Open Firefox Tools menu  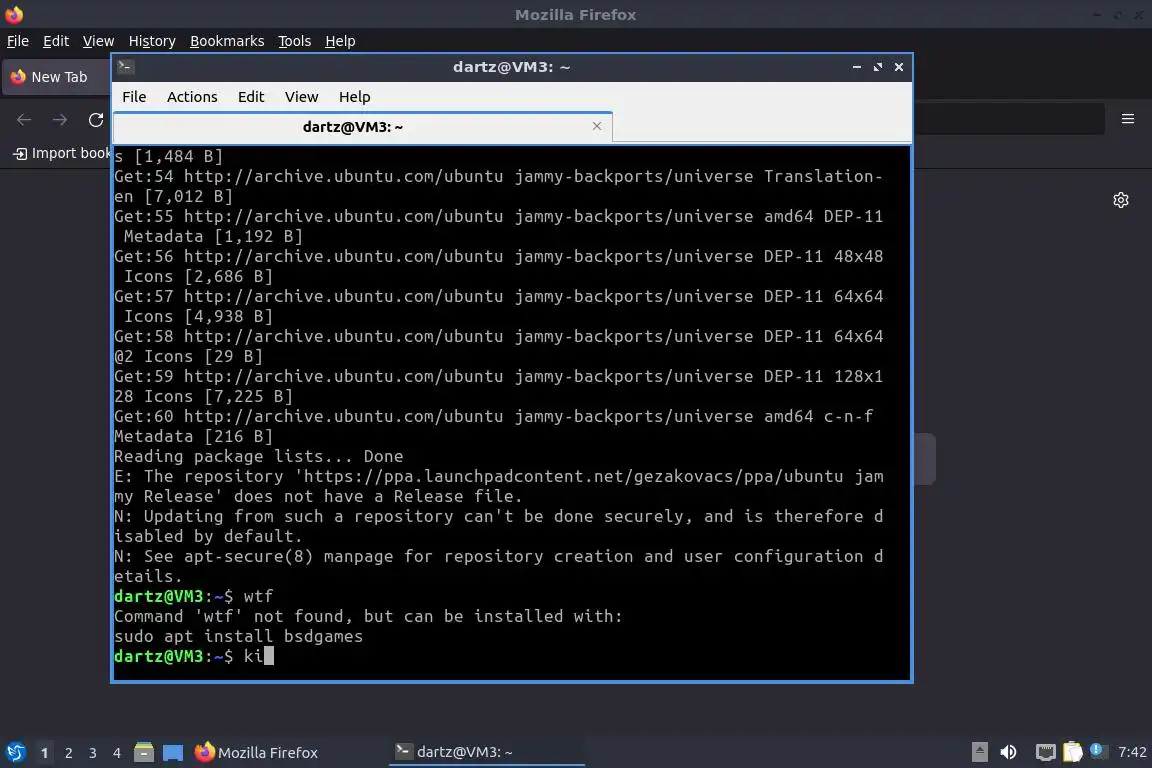tap(295, 41)
